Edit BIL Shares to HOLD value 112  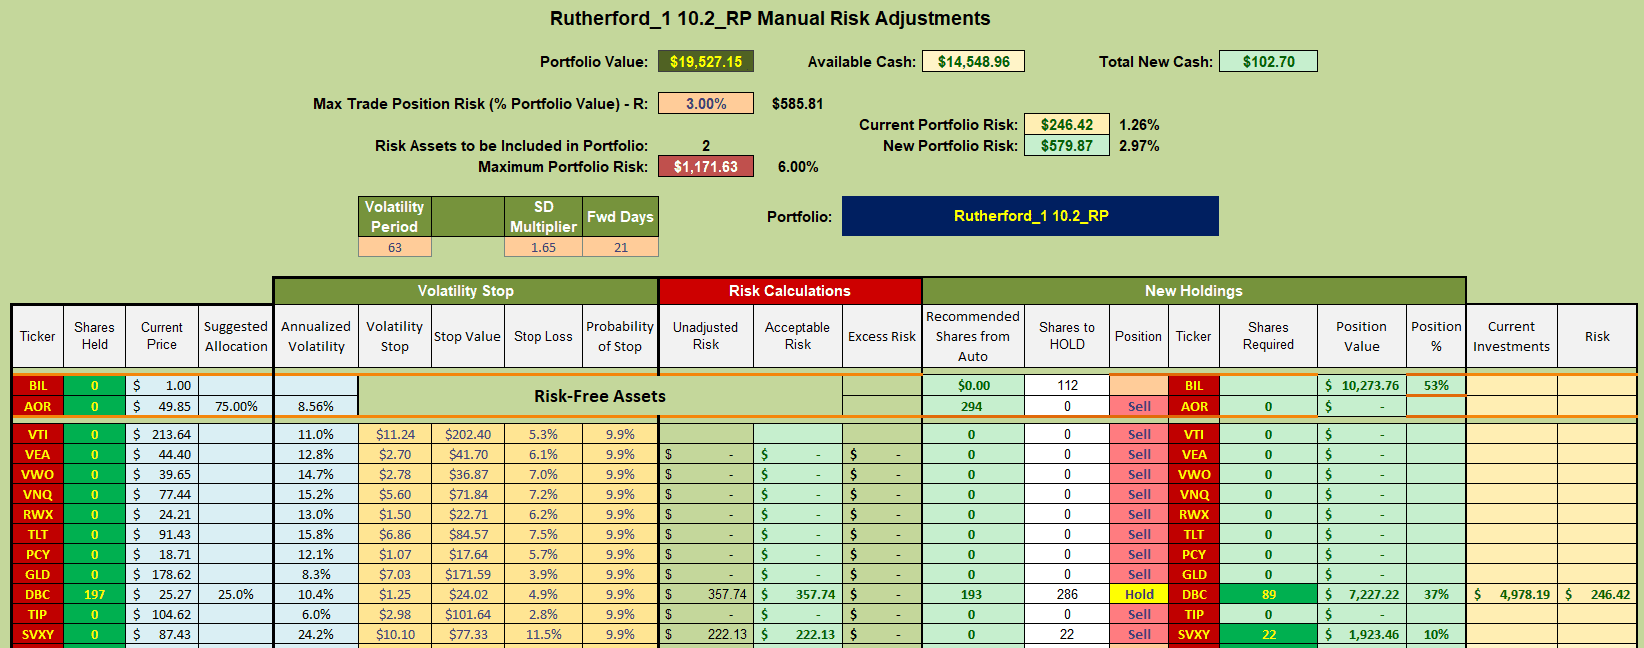point(1067,385)
